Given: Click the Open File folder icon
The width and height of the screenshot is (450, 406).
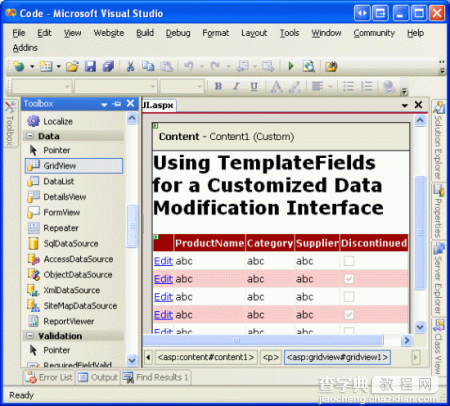Looking at the screenshot, I should pos(72,66).
